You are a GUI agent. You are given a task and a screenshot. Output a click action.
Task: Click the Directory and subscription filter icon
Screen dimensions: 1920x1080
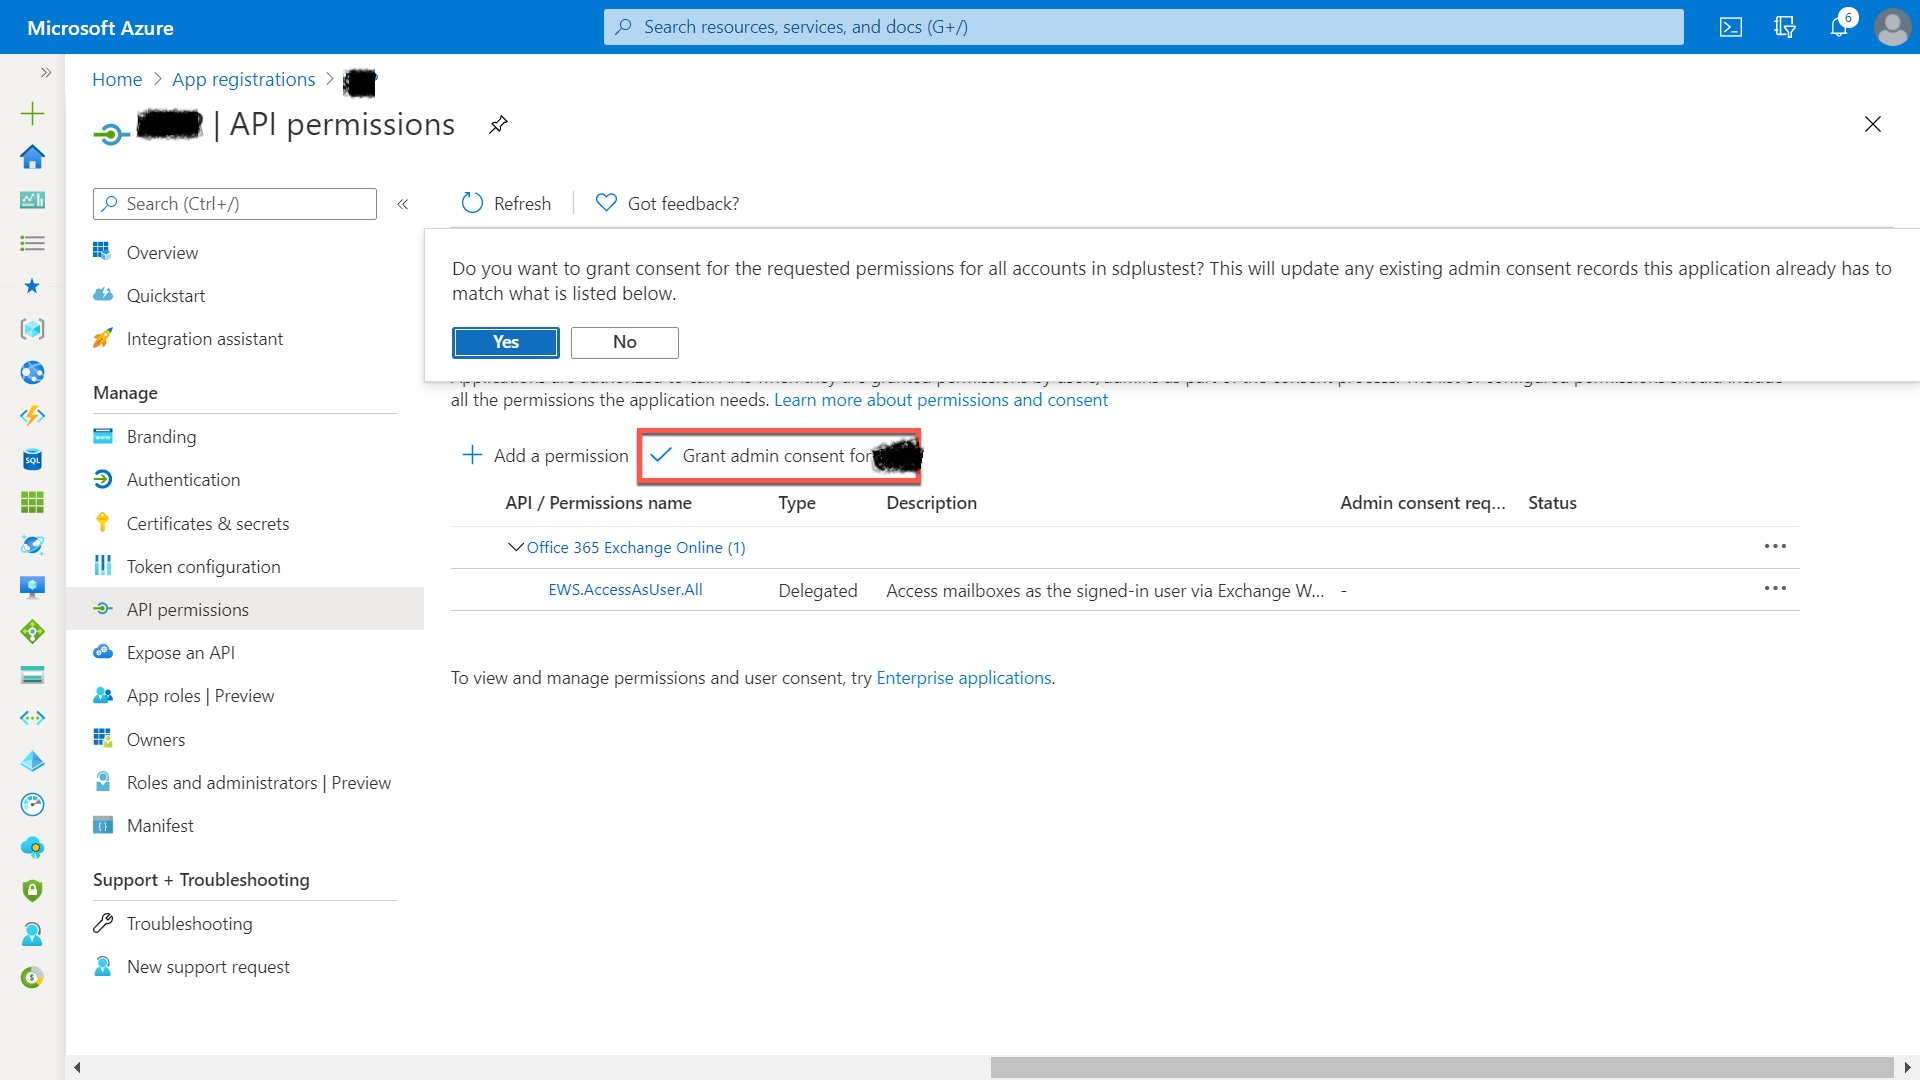tap(1785, 27)
